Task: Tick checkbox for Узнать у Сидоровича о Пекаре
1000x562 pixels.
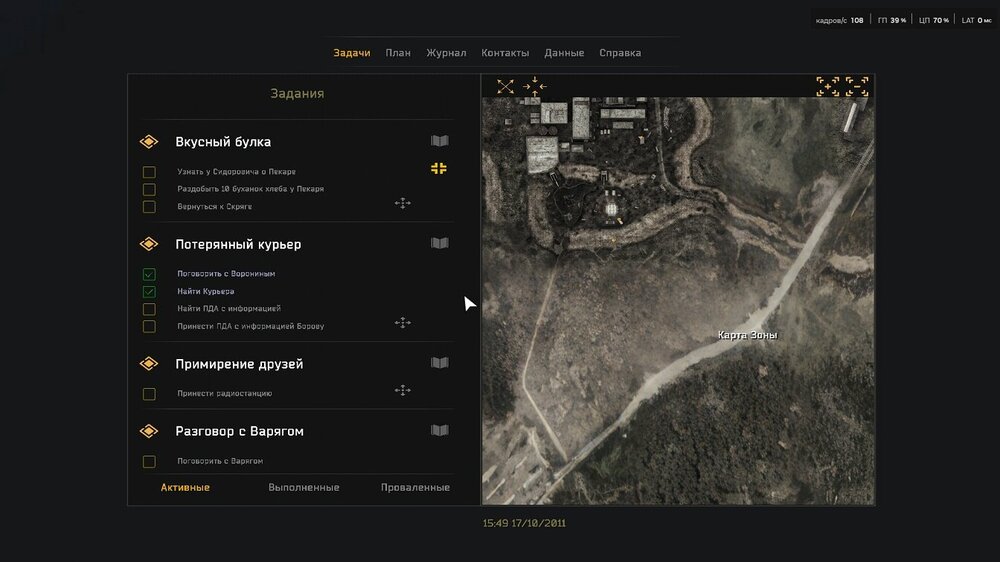Action: [x=149, y=172]
